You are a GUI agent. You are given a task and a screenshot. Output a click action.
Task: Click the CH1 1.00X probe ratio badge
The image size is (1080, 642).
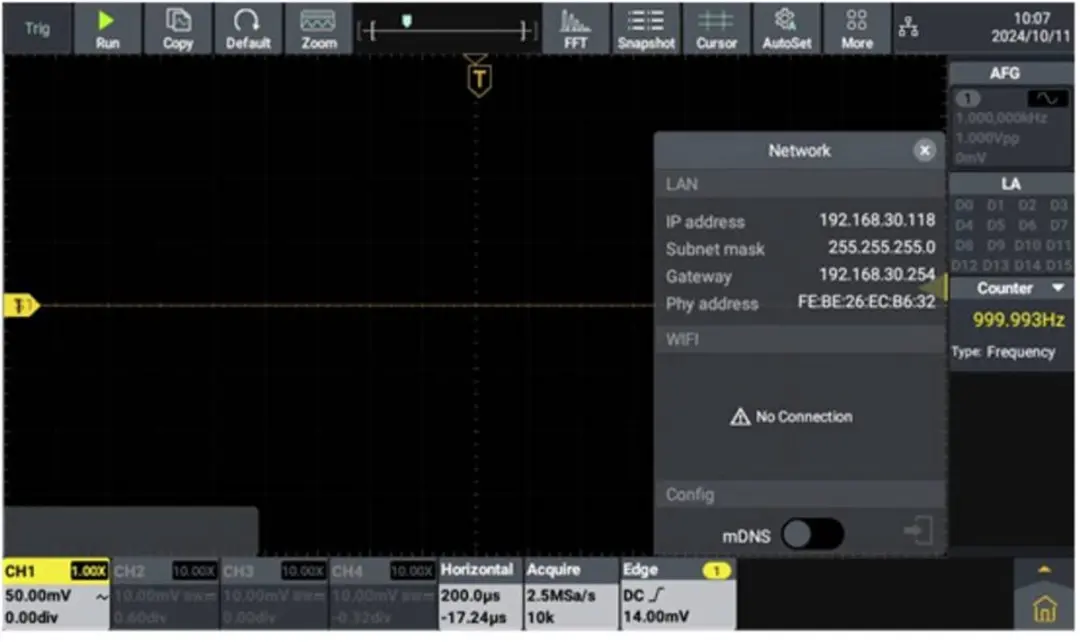click(89, 571)
